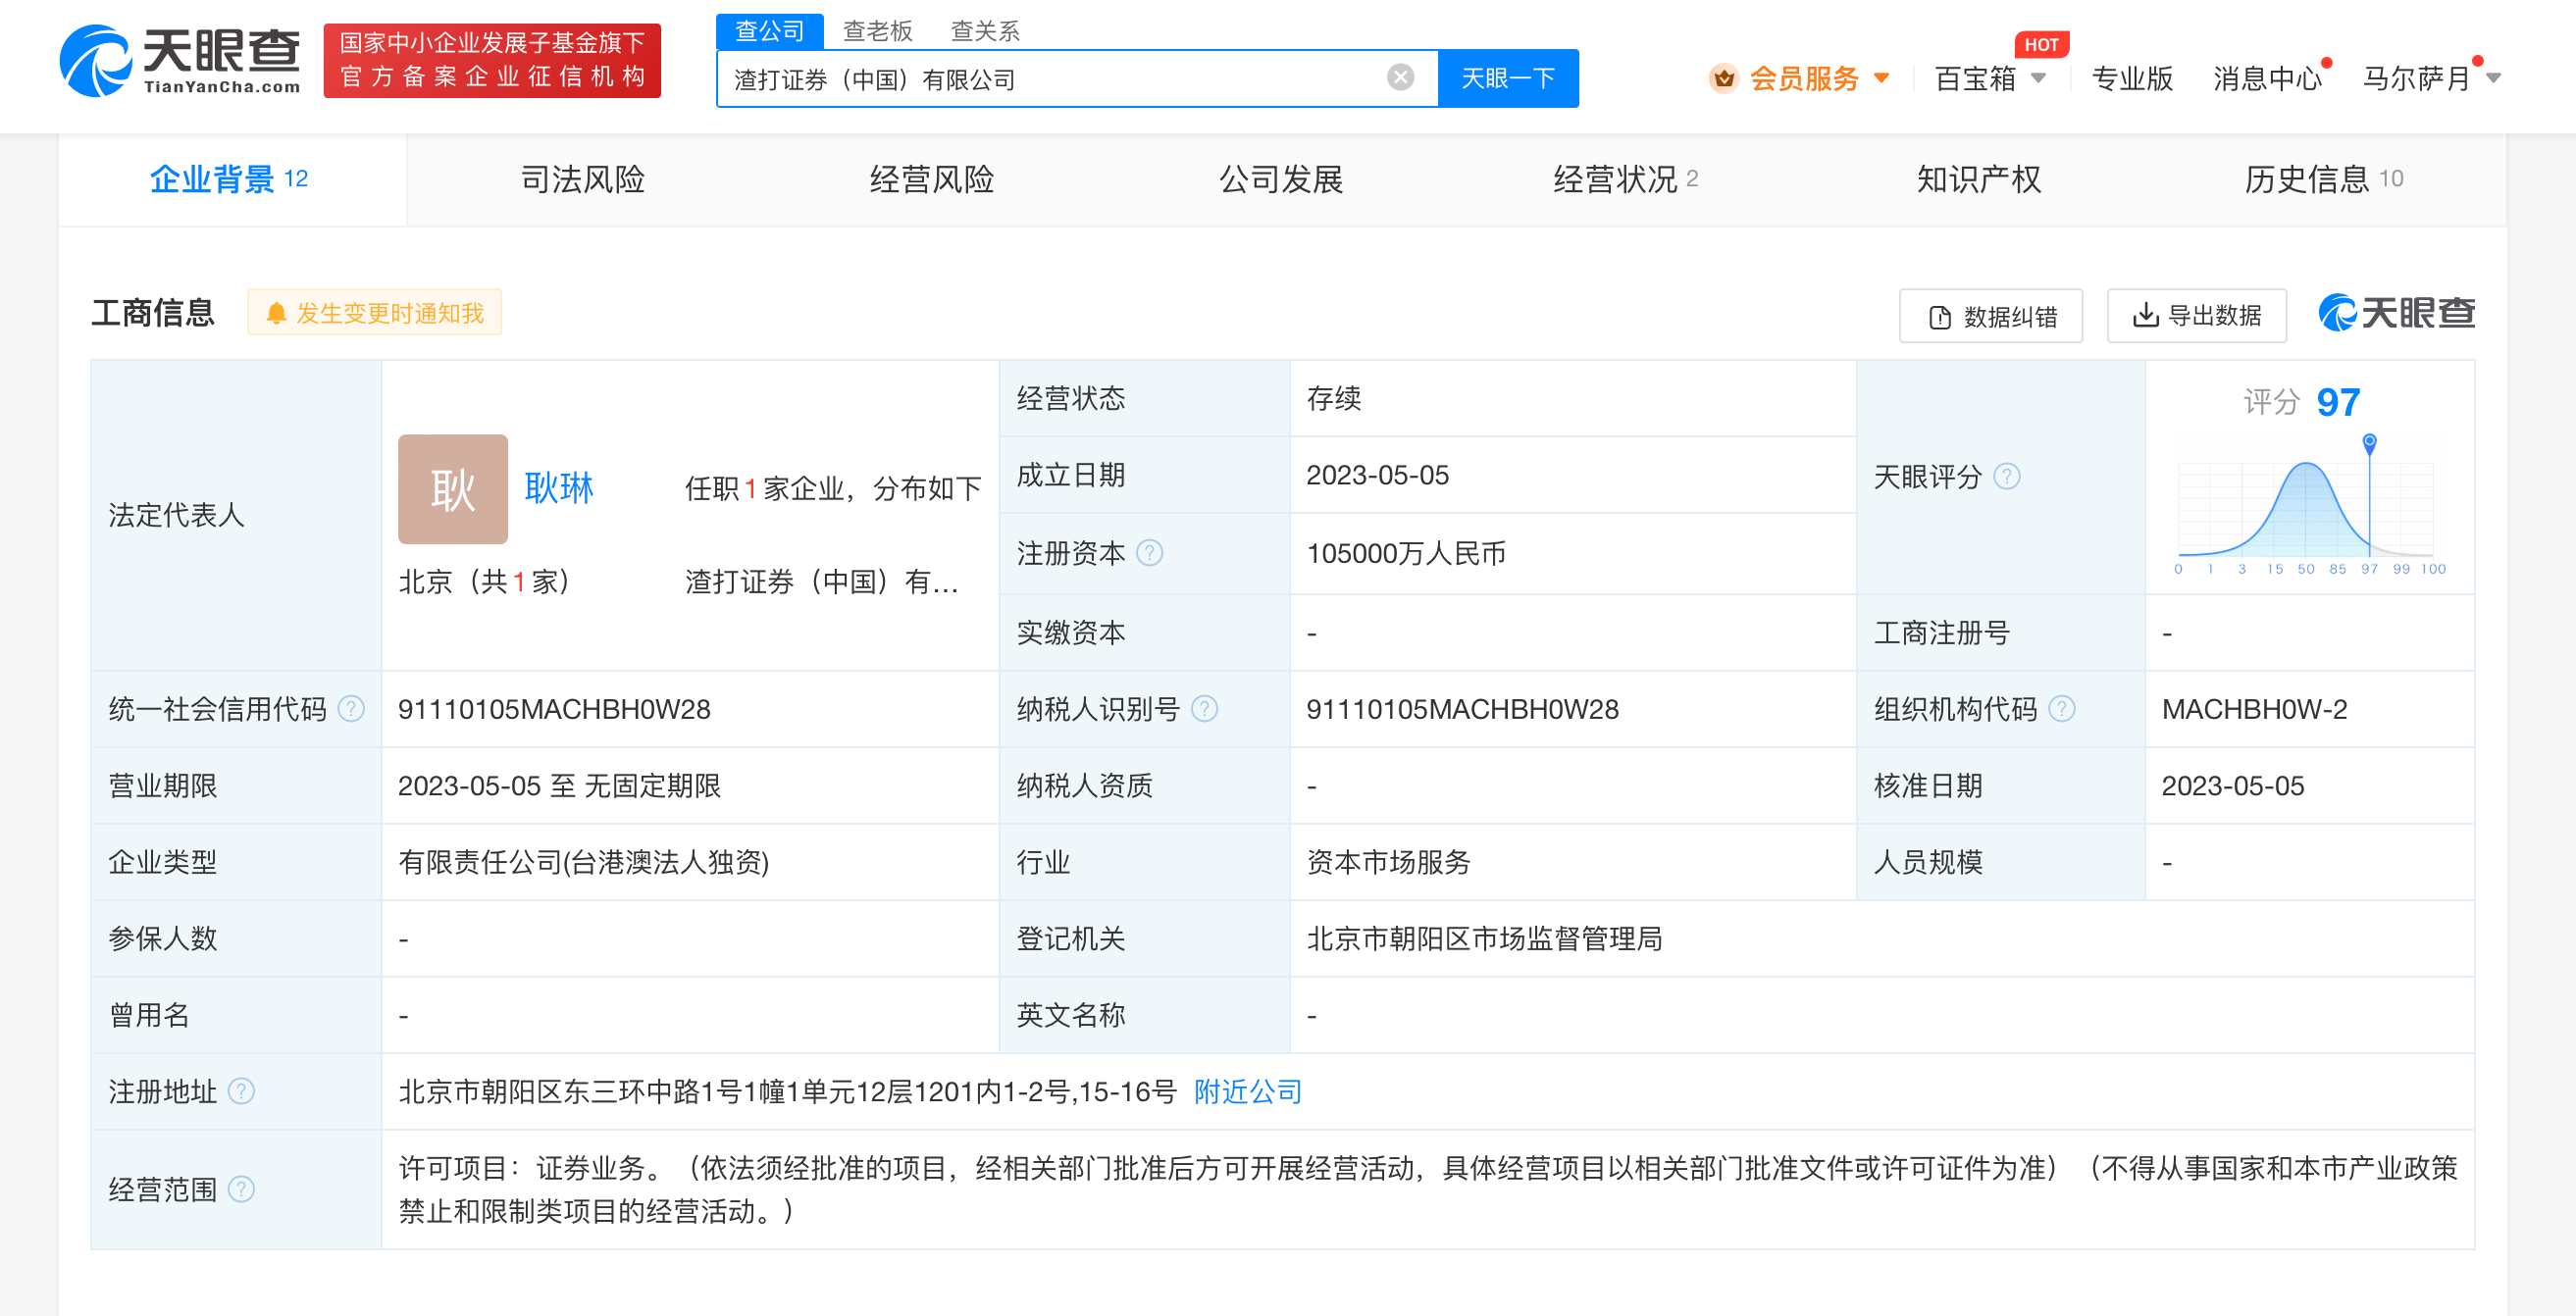
Task: Open 数据纠错 data correction tool
Action: click(x=1990, y=315)
